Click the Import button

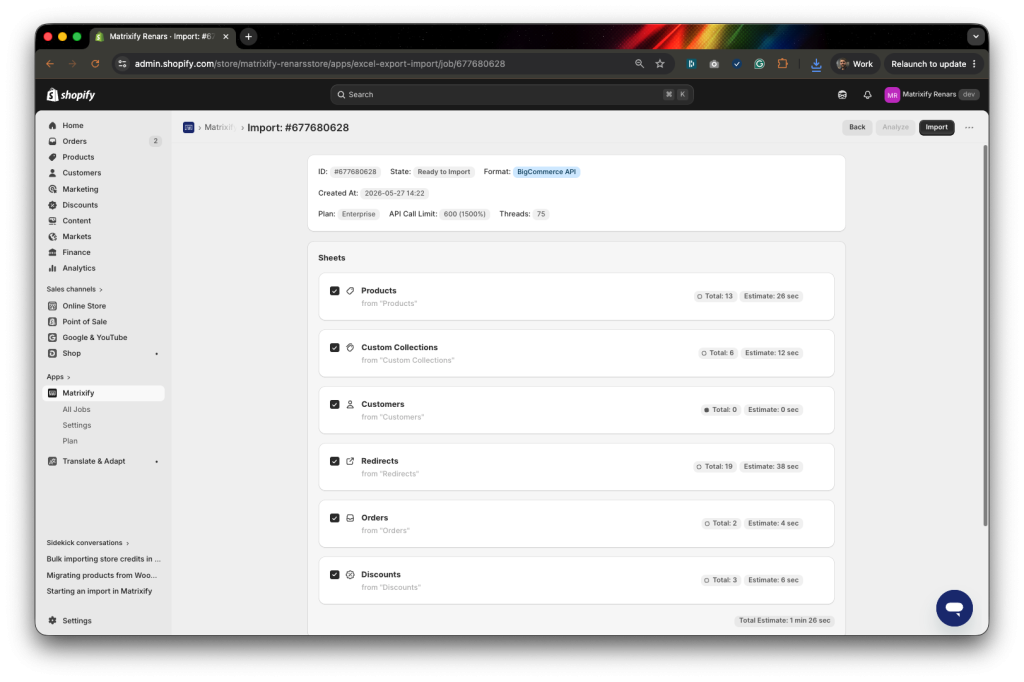coord(936,127)
